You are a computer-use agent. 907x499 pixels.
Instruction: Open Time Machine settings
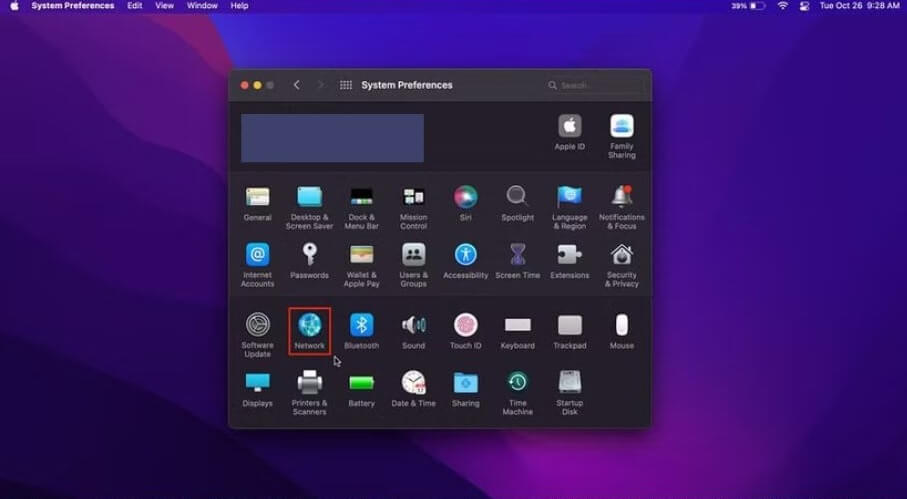point(517,383)
